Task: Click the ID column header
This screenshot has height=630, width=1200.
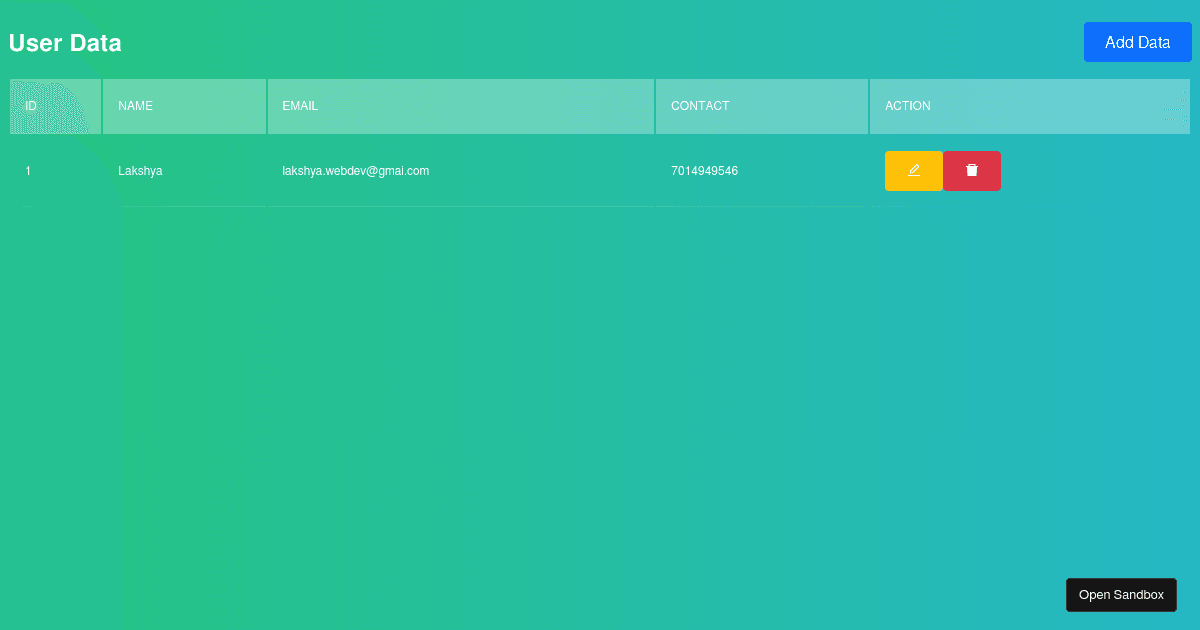Action: (x=31, y=106)
